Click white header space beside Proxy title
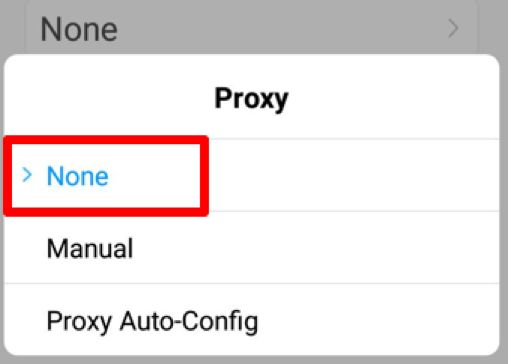This screenshot has height=364, width=508. click(393, 97)
